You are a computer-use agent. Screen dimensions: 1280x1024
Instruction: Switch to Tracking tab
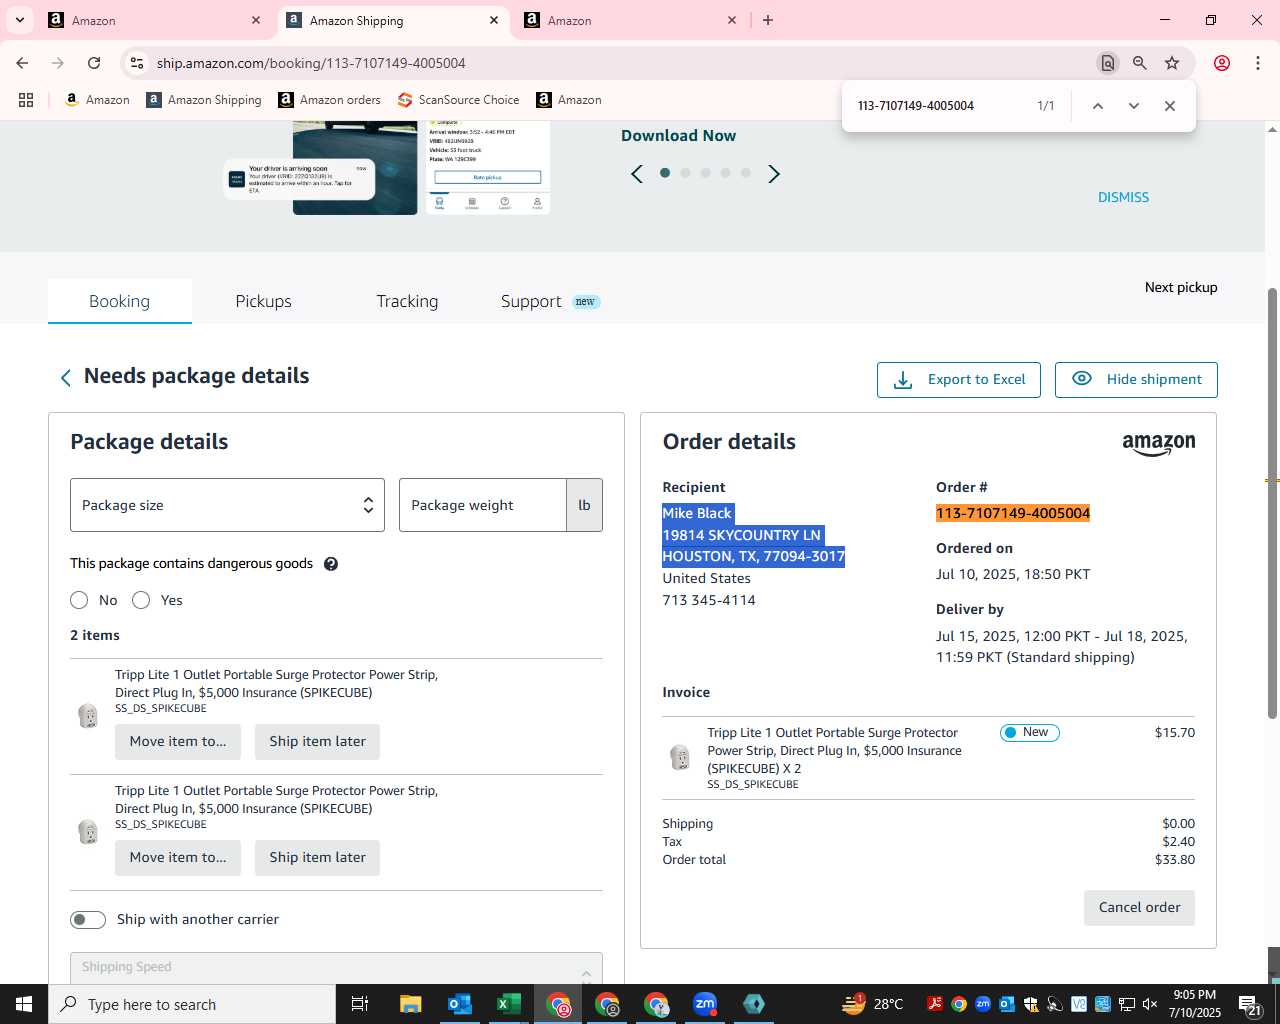[407, 301]
